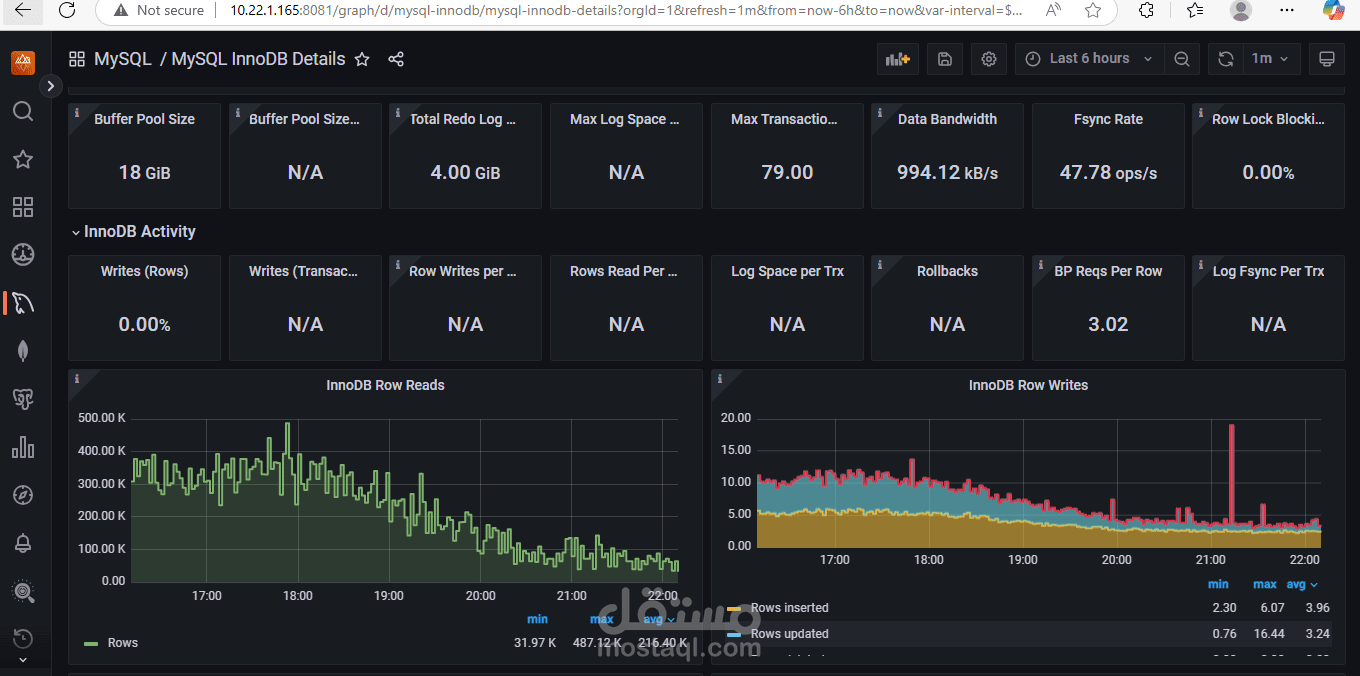1360x676 pixels.
Task: Show info for Data Bandwidth panel
Action: click(880, 113)
